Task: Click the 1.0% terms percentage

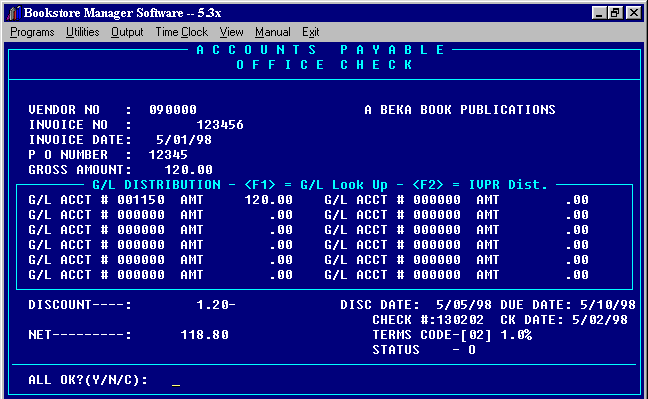Action: pos(516,335)
